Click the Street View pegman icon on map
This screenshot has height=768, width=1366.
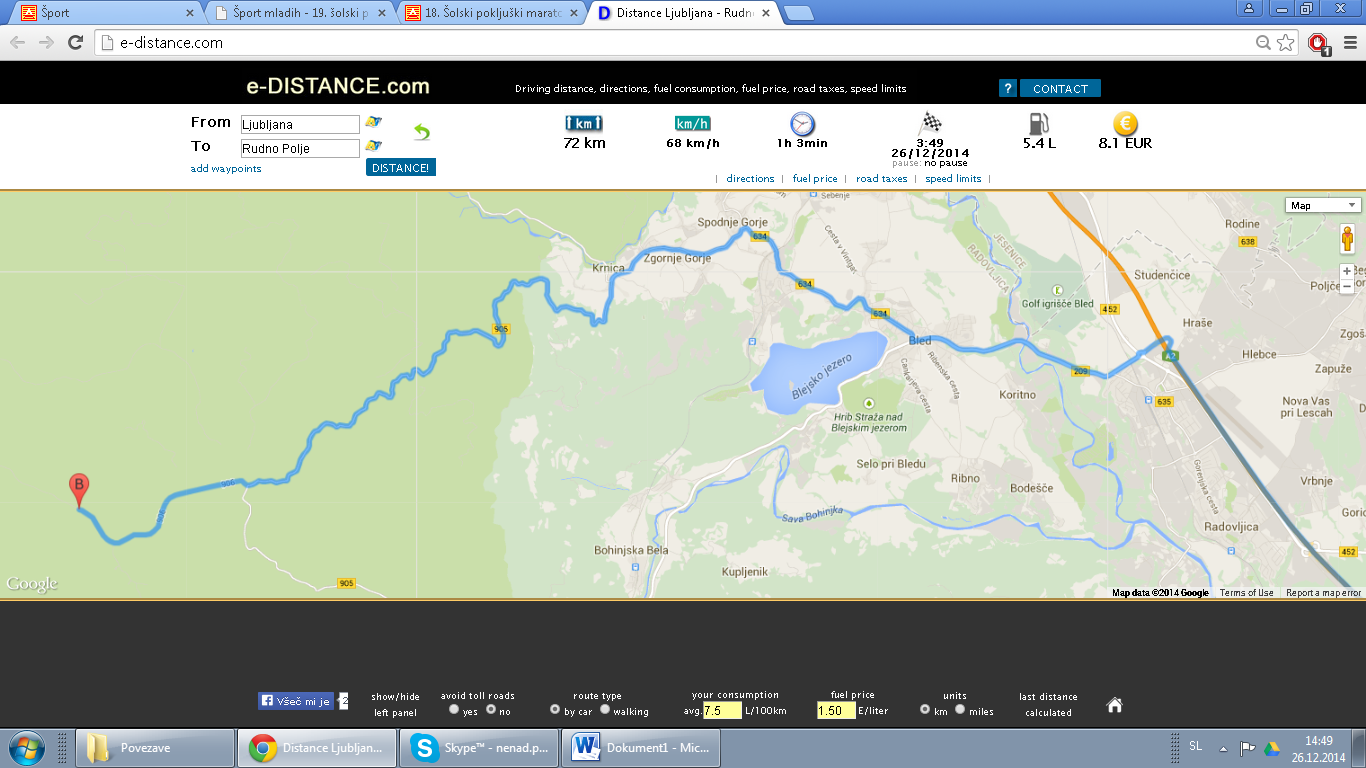1347,239
